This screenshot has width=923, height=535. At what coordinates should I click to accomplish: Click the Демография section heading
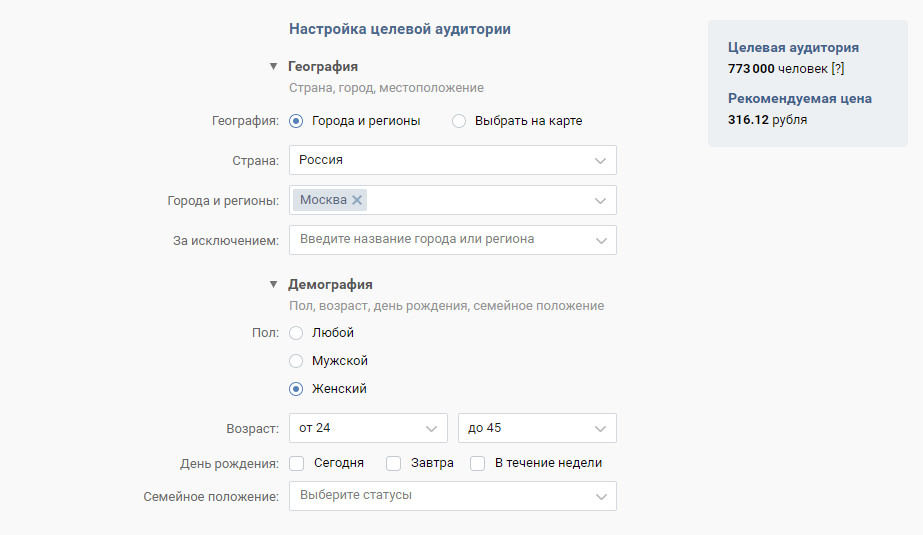coord(330,285)
